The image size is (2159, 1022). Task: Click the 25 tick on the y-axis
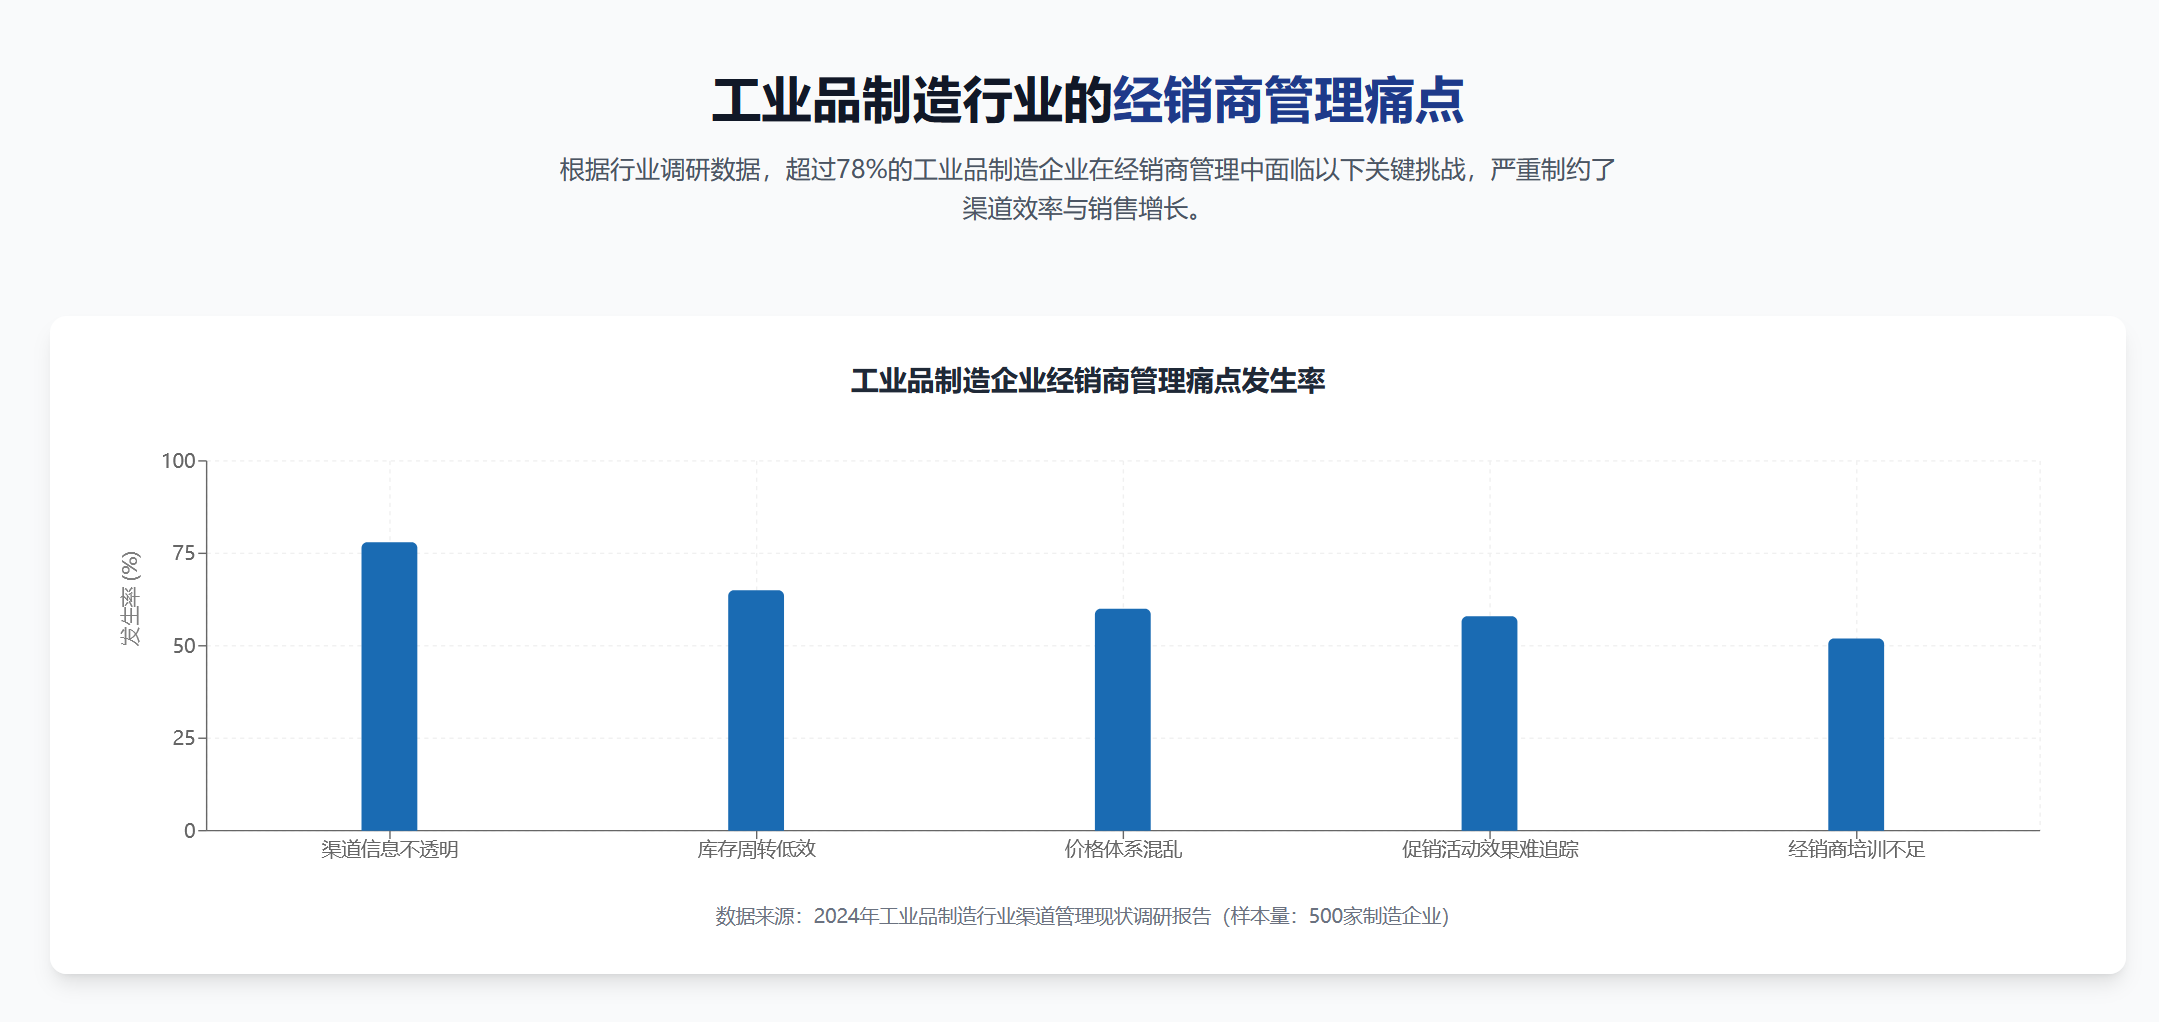[x=184, y=738]
